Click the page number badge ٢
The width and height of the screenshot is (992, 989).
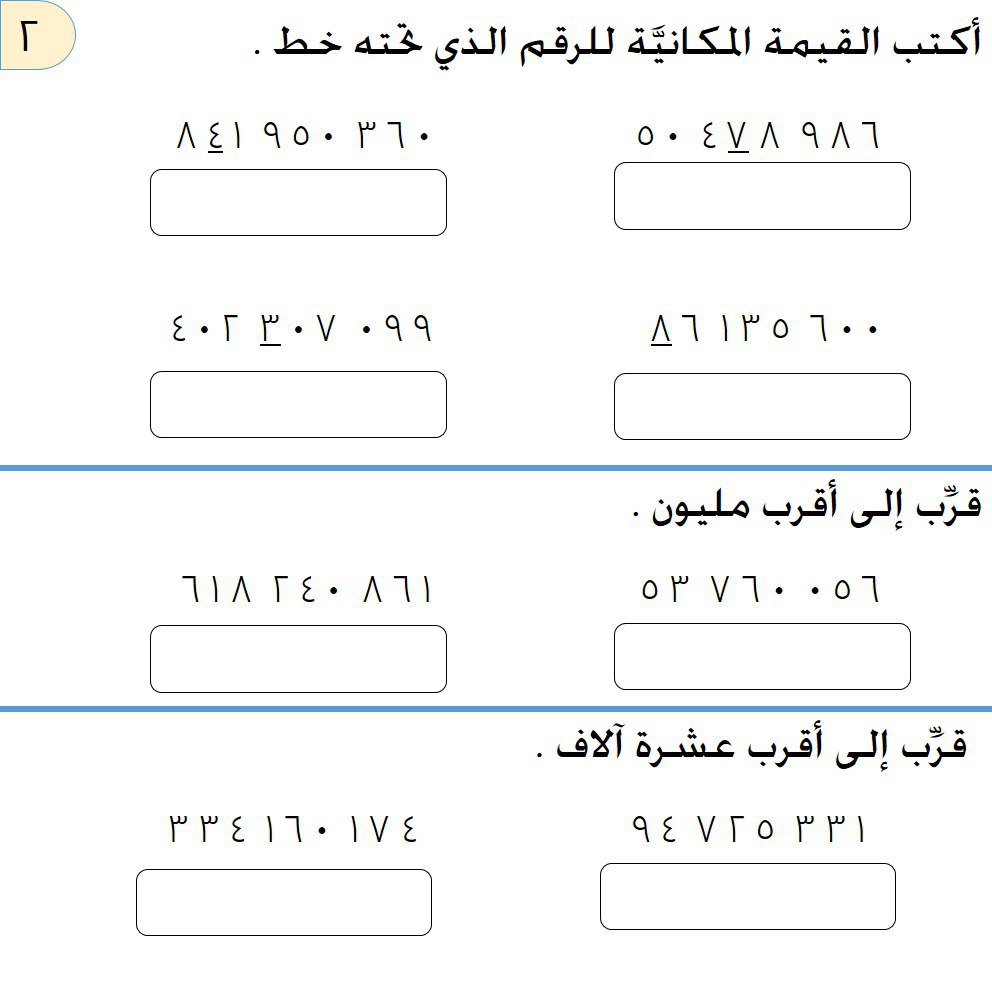(36, 36)
